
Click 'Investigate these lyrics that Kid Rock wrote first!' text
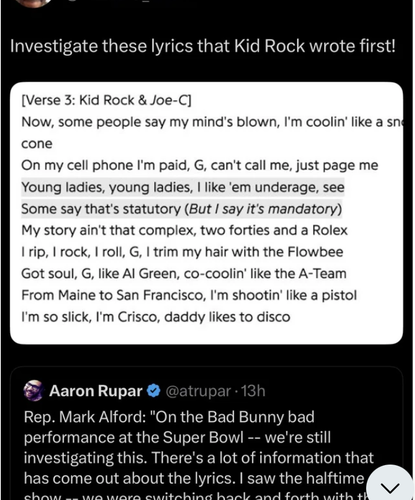click(x=203, y=46)
